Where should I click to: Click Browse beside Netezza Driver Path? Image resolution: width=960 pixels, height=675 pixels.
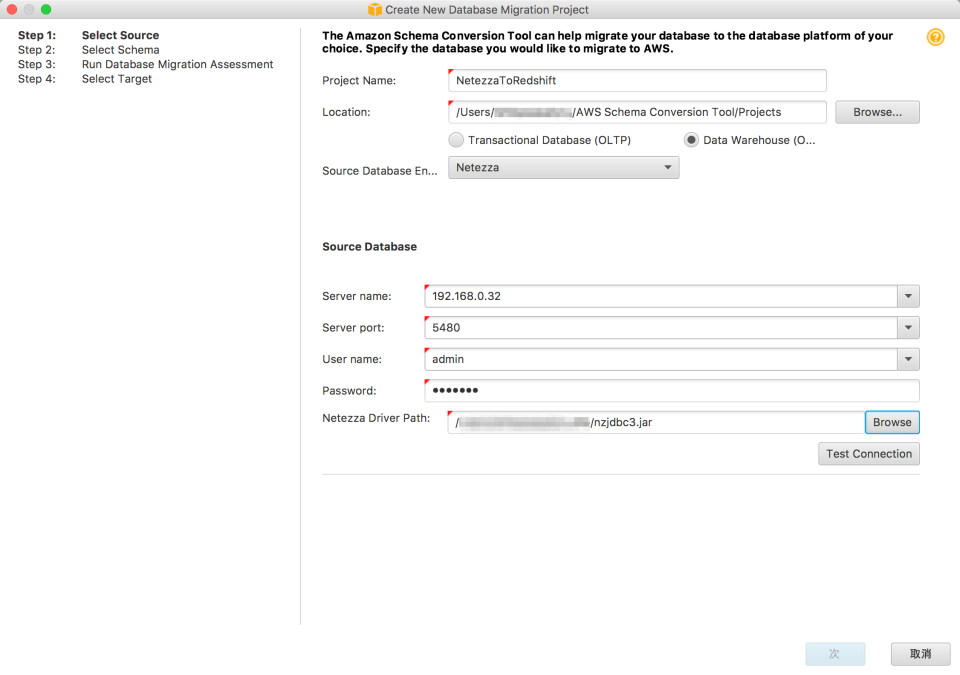[x=891, y=422]
